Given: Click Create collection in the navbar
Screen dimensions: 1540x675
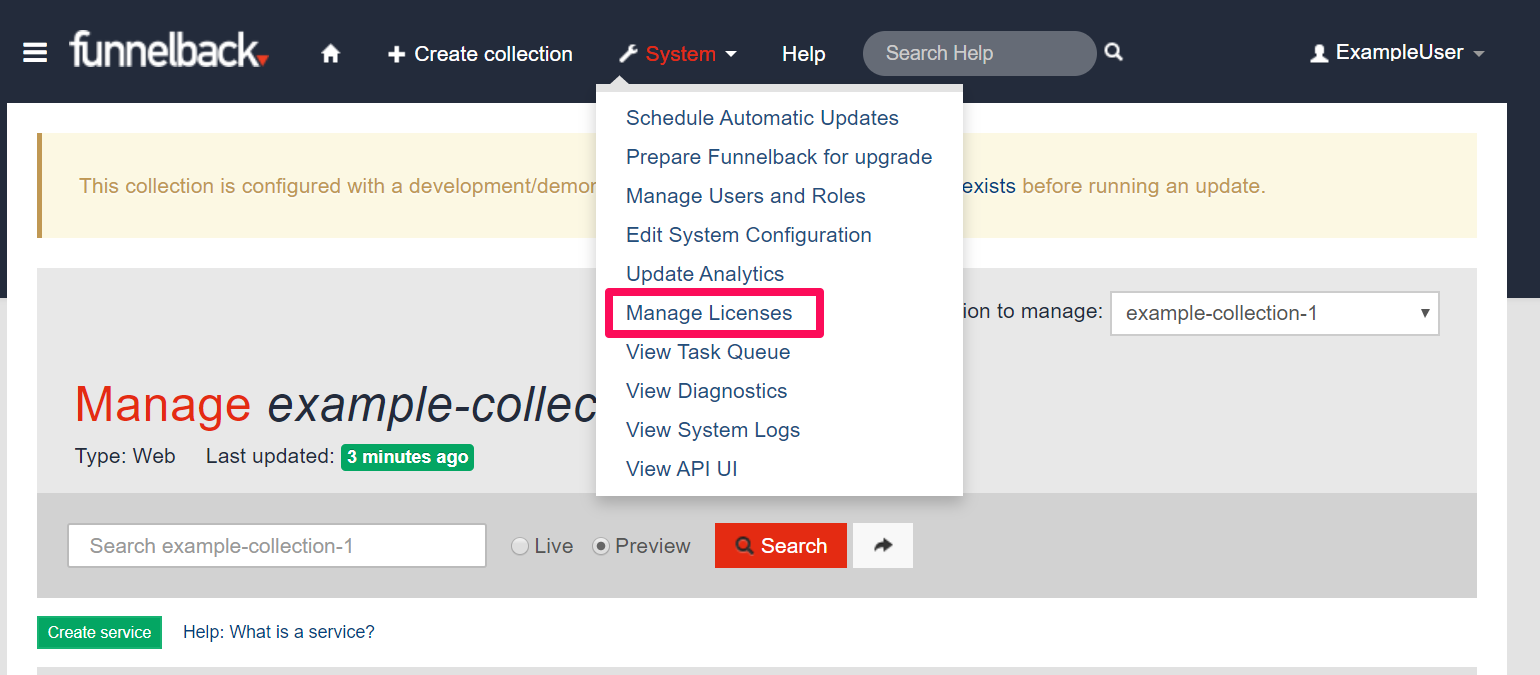Looking at the screenshot, I should point(480,54).
